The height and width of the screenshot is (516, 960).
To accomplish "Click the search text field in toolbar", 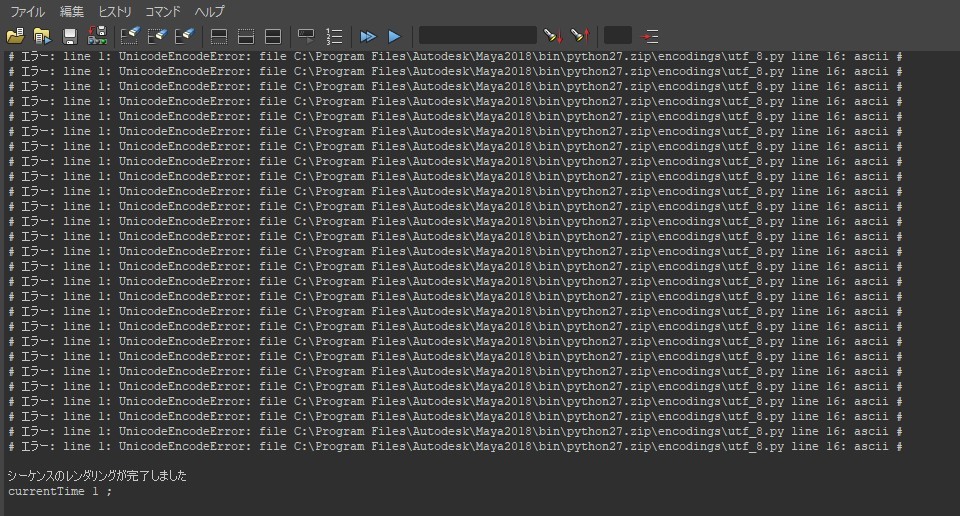I will (x=477, y=36).
